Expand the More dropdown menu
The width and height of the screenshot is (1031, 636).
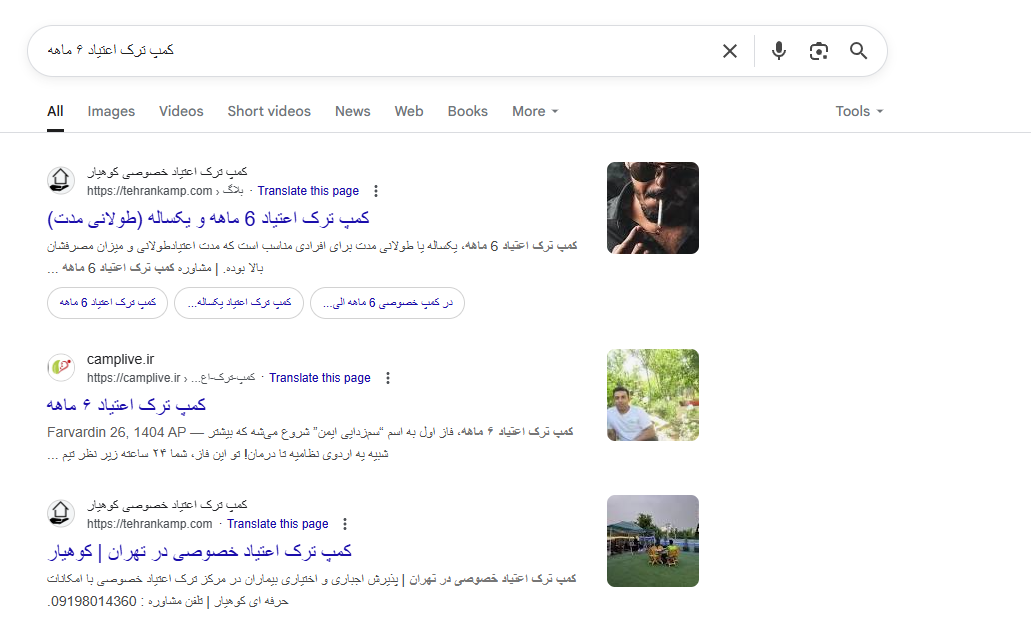(x=535, y=111)
